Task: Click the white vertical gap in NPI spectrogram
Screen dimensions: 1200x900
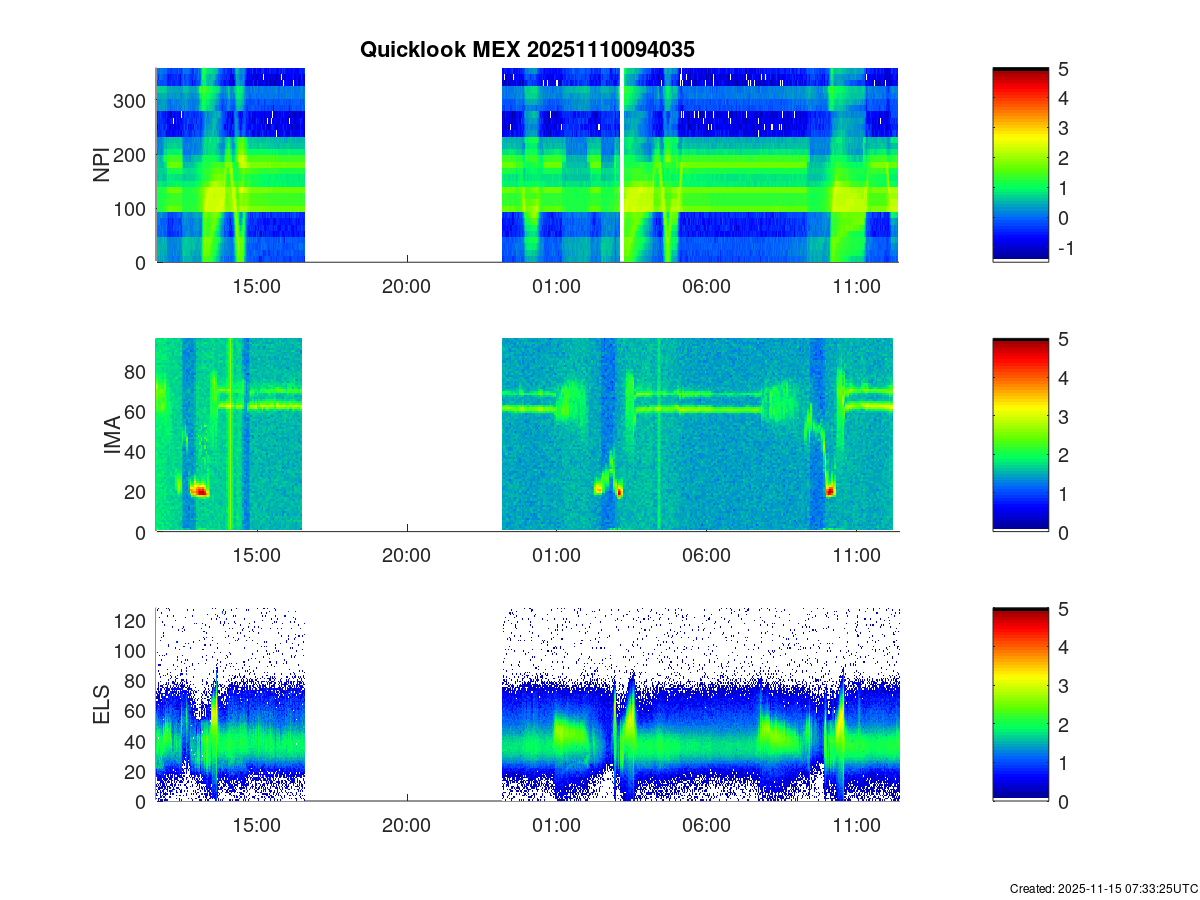Action: coord(621,165)
